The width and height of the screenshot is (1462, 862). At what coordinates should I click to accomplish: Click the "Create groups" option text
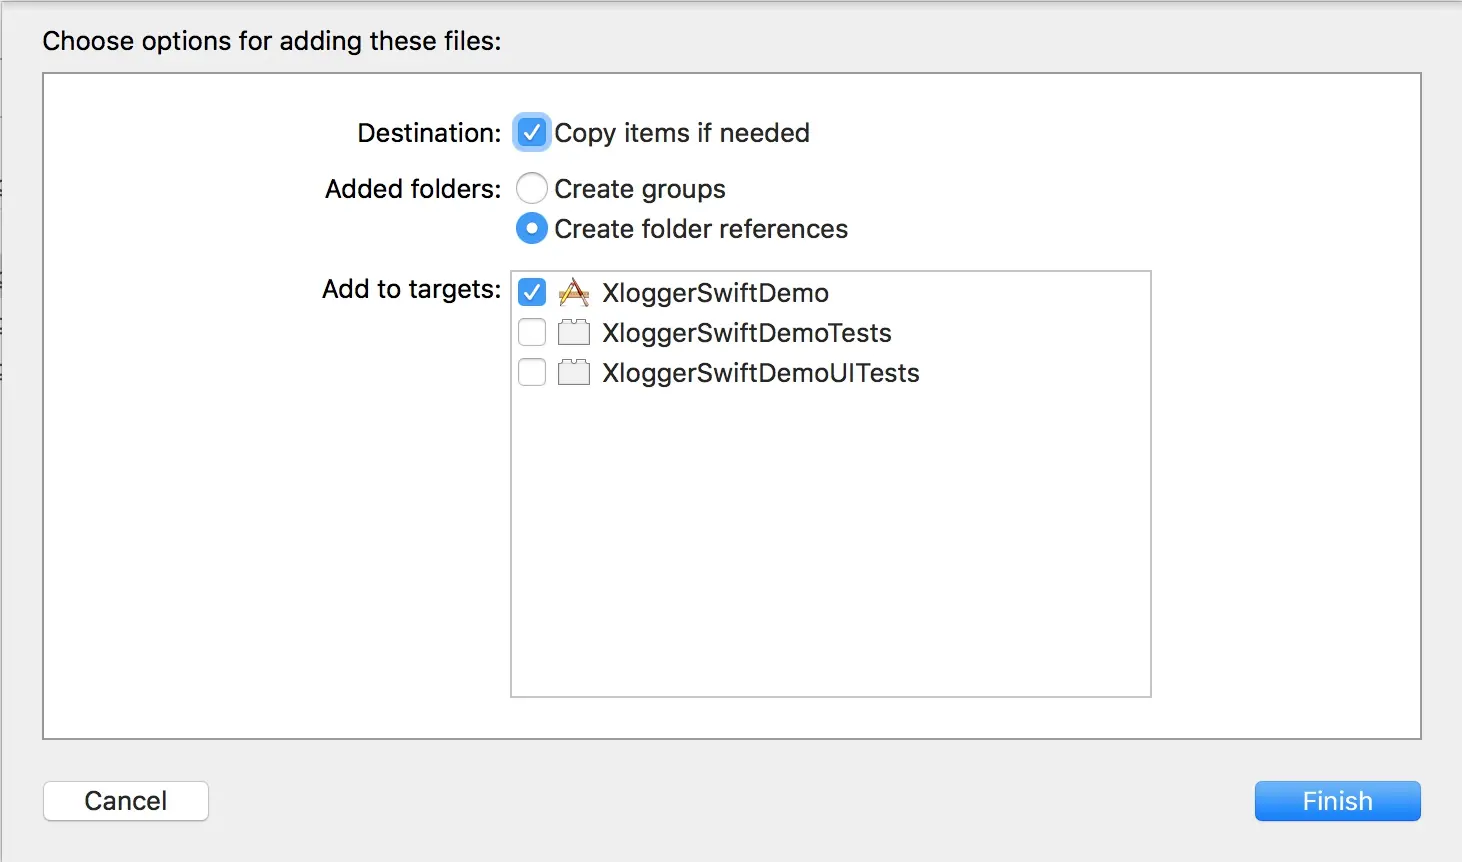640,189
